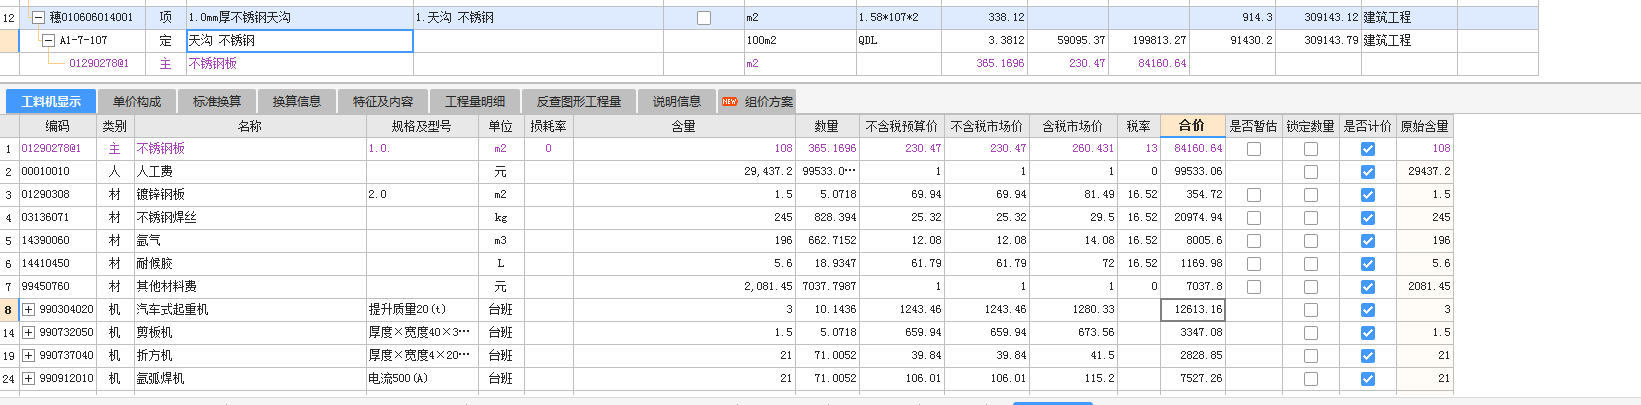Expand the 990737040 折方机 row

[x=29, y=356]
